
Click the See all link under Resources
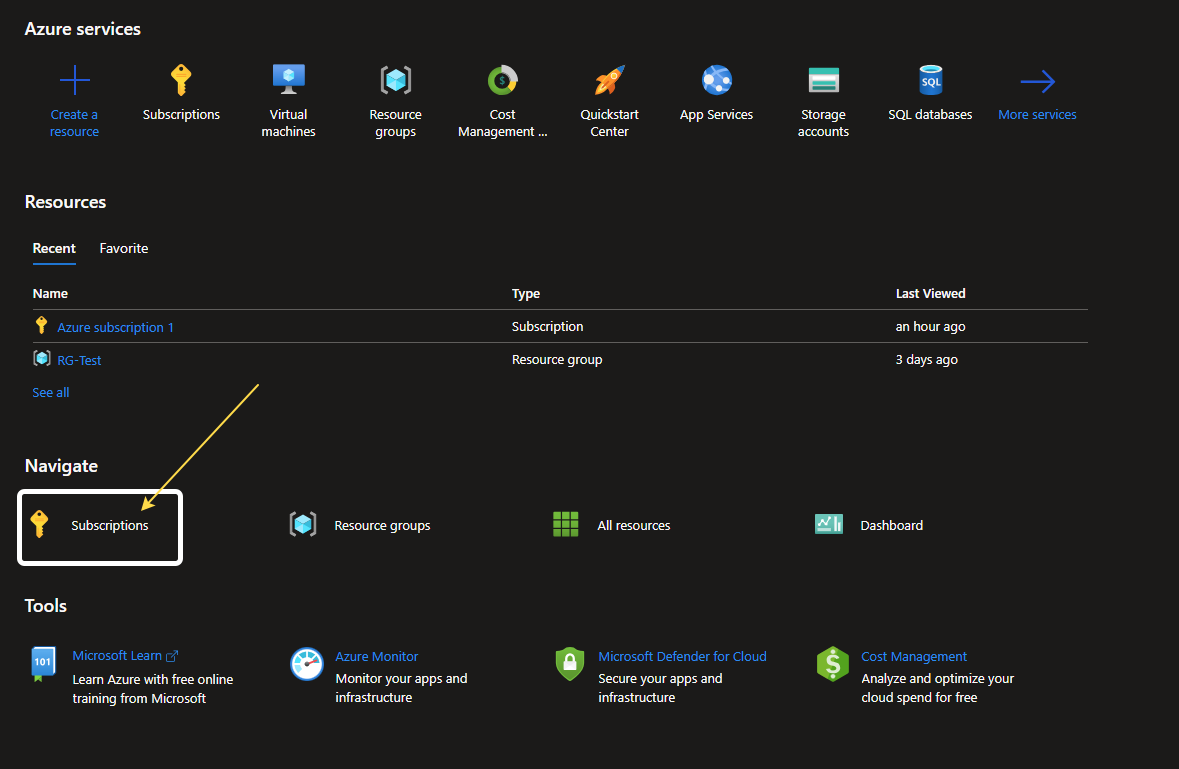tap(50, 392)
